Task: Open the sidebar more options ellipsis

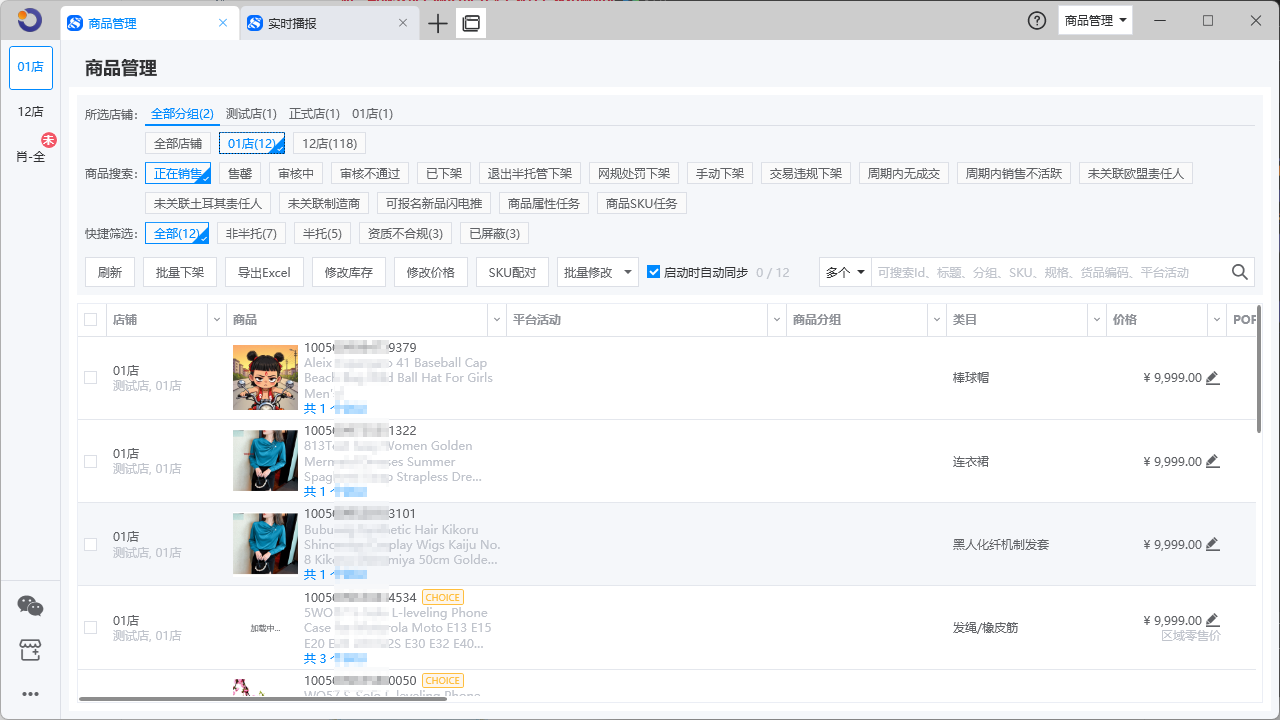Action: click(30, 694)
